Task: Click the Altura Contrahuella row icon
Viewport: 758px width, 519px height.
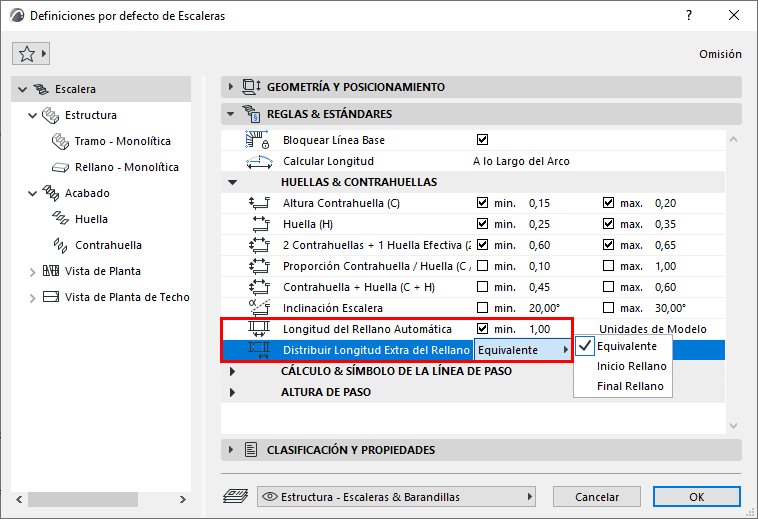Action: click(260, 203)
